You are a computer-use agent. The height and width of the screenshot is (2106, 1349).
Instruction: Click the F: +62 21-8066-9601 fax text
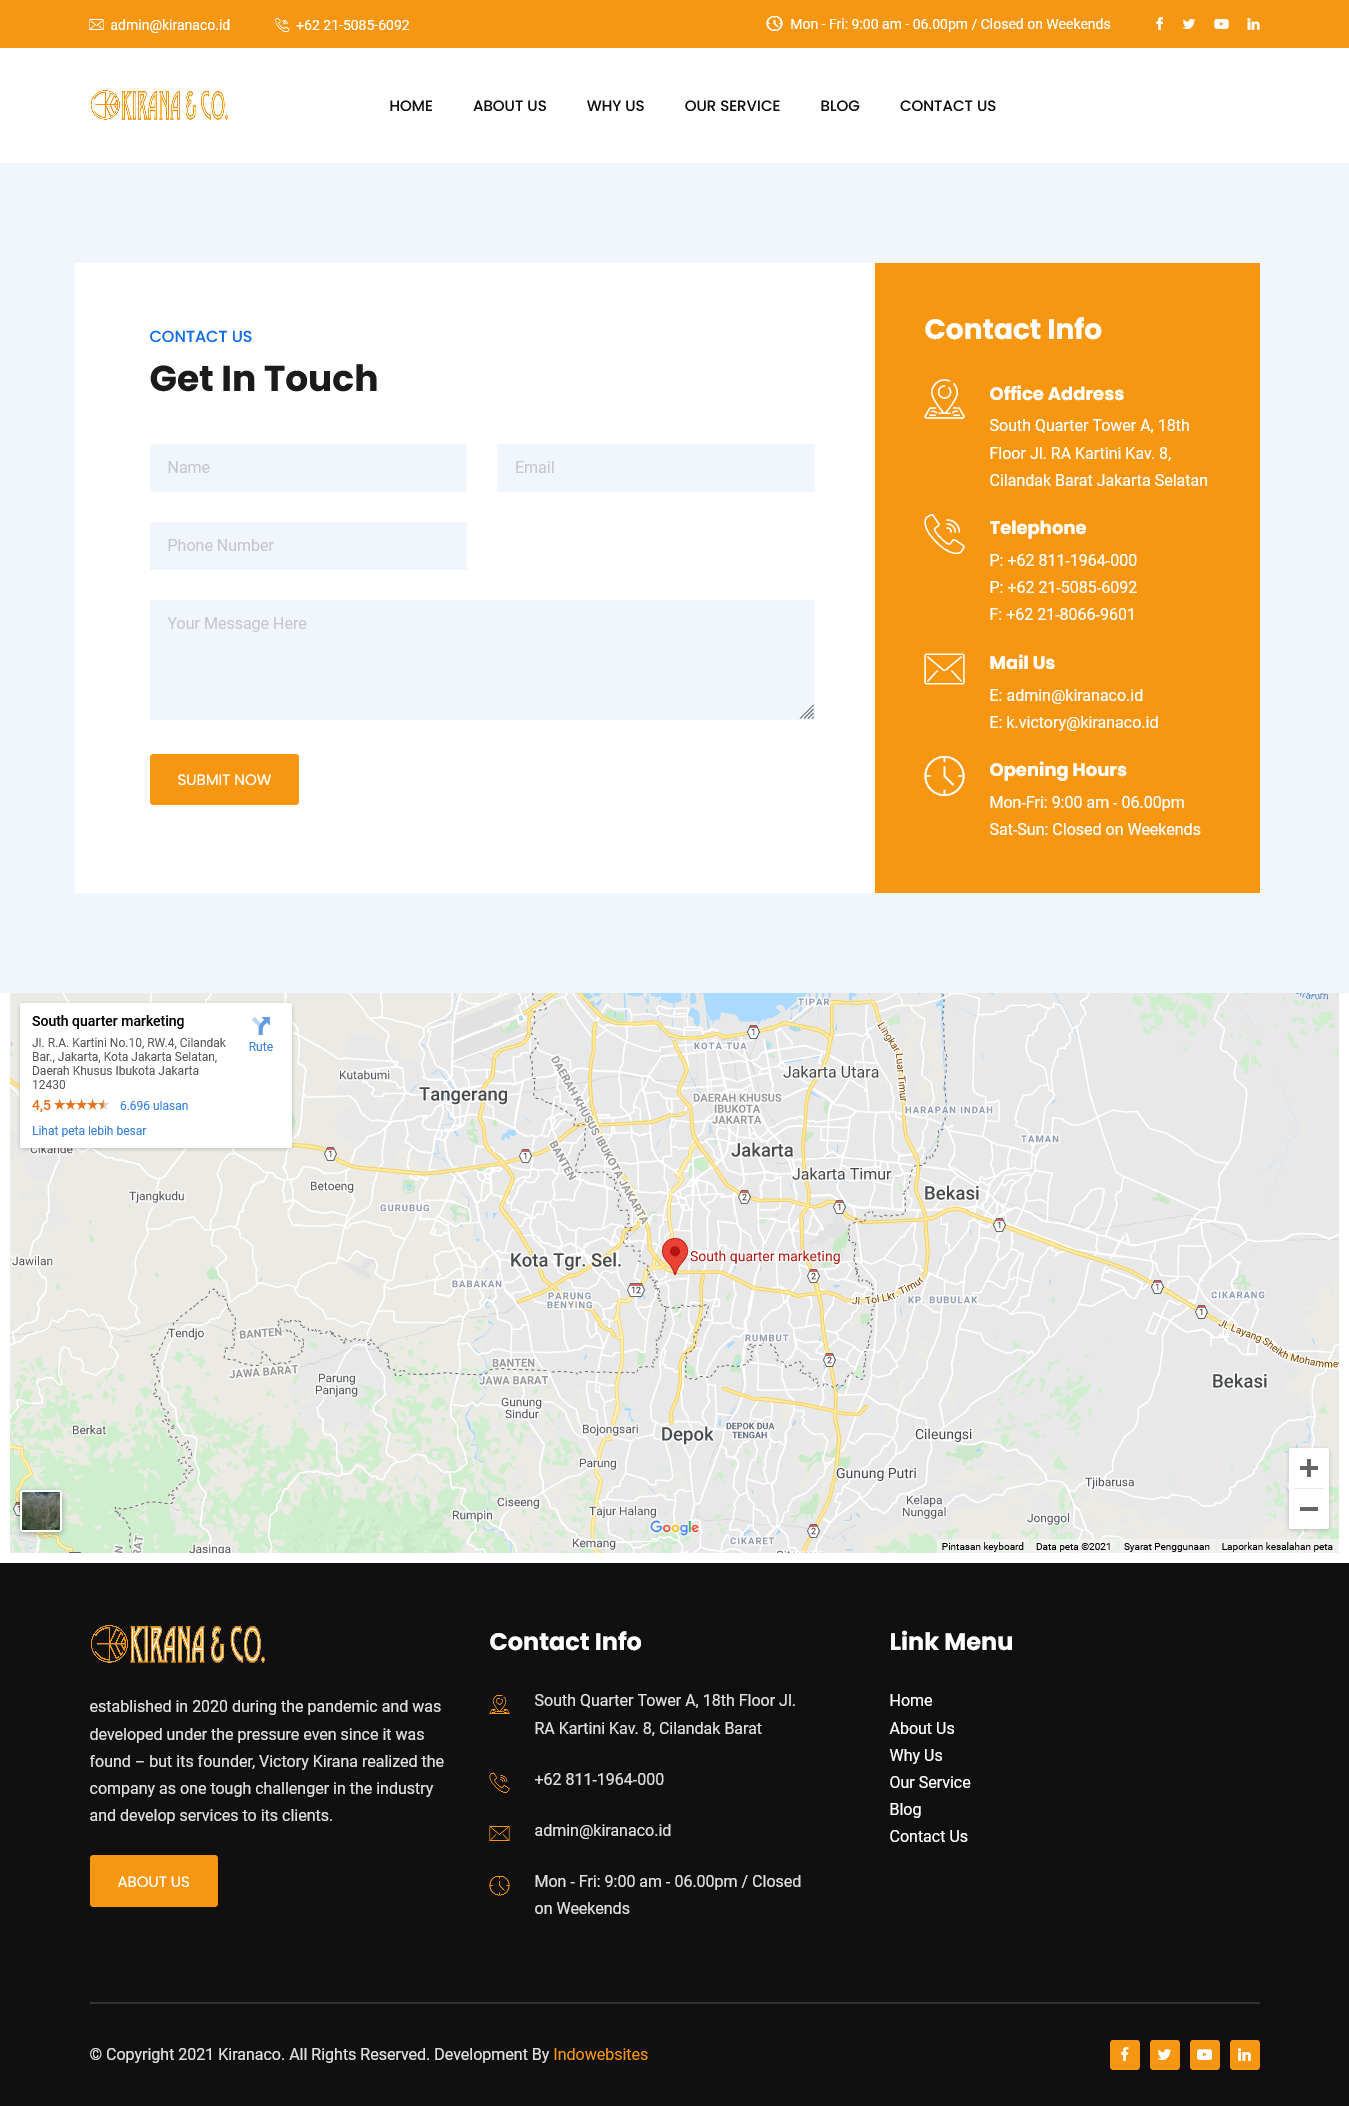coord(1062,614)
